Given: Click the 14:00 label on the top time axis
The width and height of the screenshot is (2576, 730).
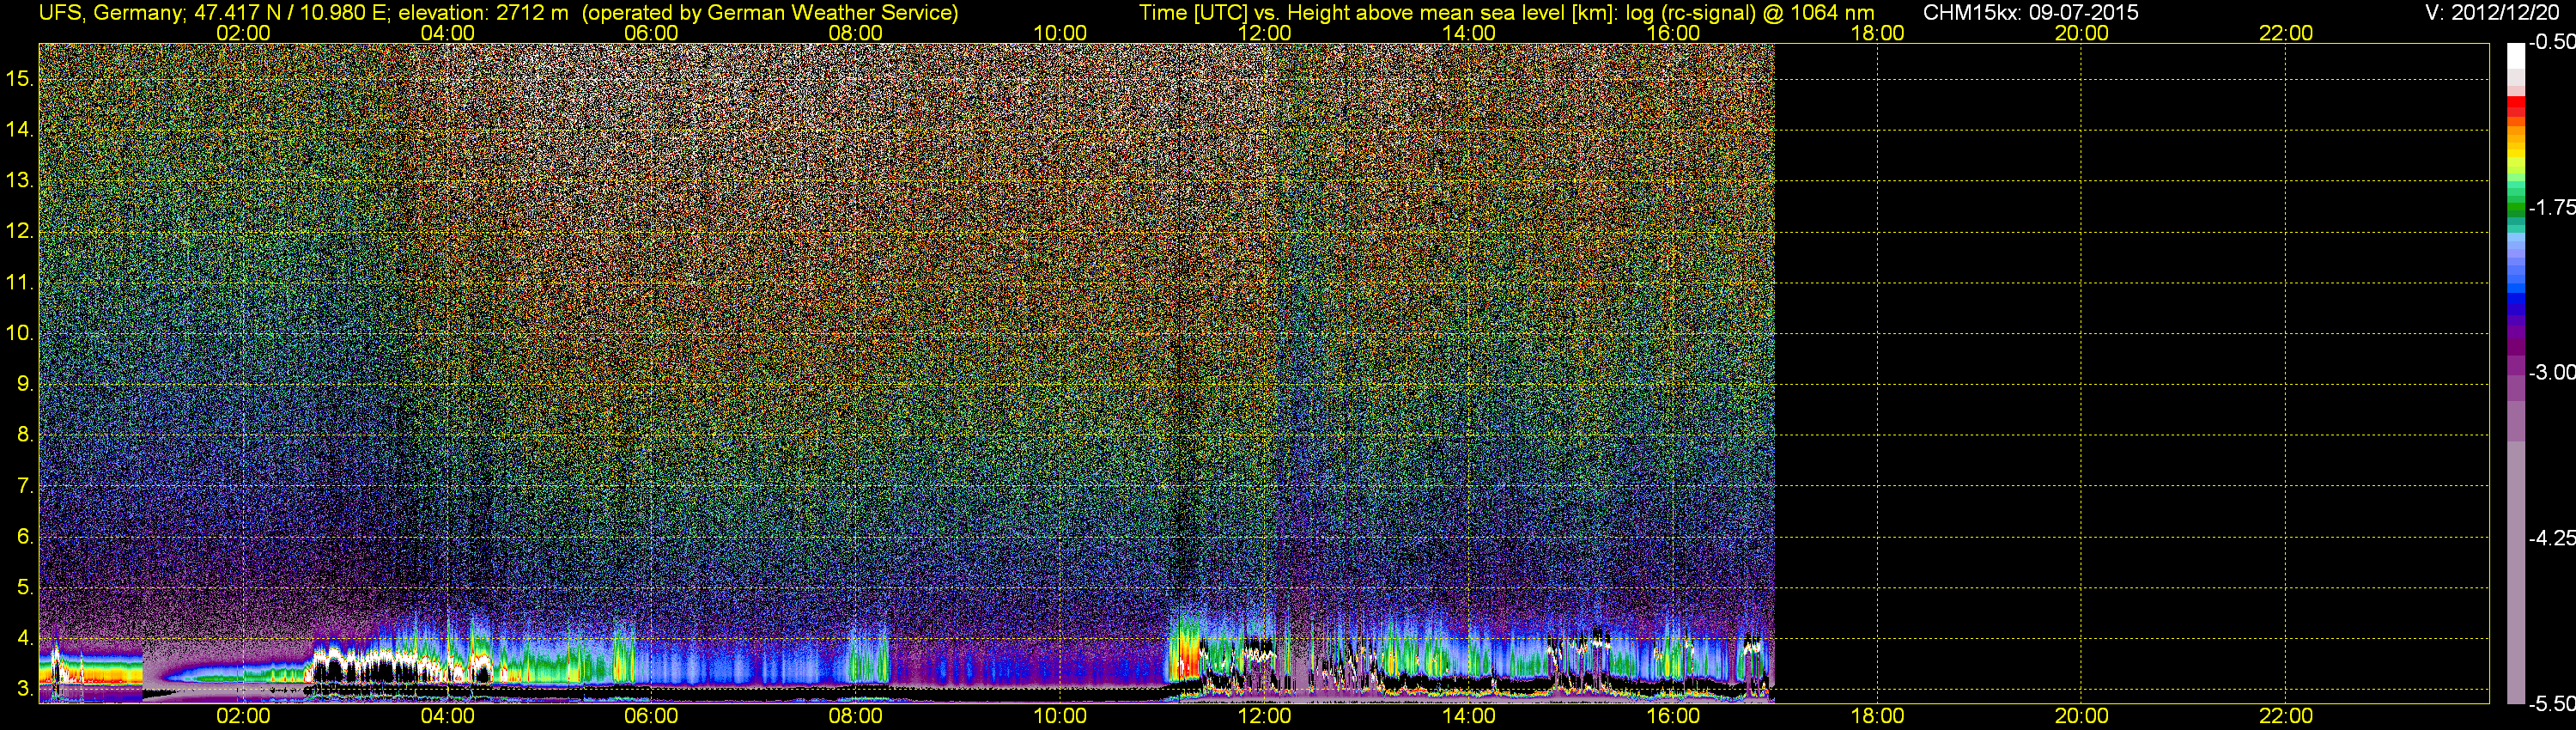Looking at the screenshot, I should pyautogui.click(x=1469, y=33).
